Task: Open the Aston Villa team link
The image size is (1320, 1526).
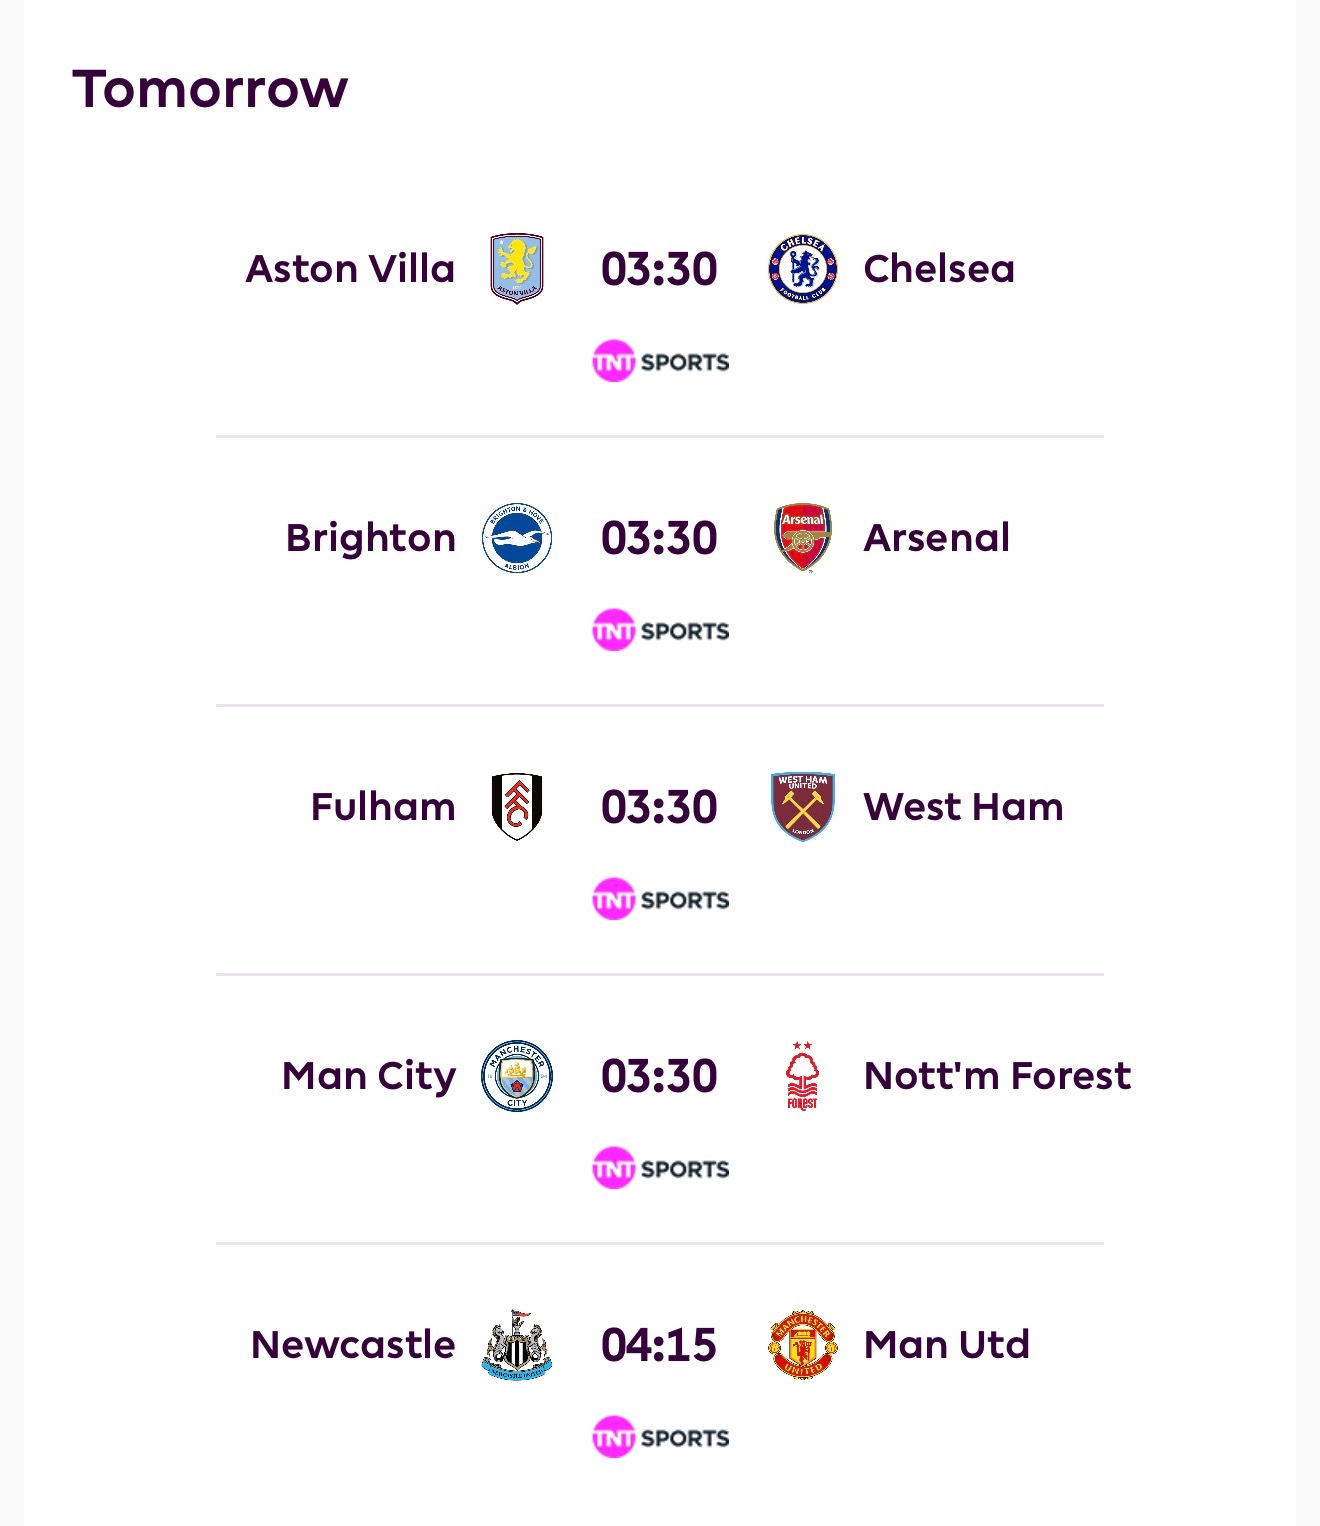Action: point(350,269)
